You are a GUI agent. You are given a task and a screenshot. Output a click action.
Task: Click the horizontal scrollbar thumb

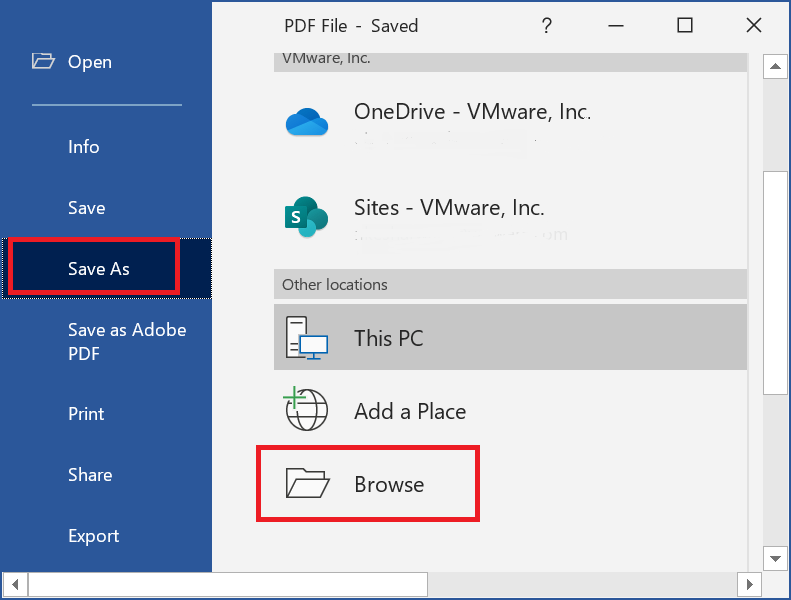228,584
